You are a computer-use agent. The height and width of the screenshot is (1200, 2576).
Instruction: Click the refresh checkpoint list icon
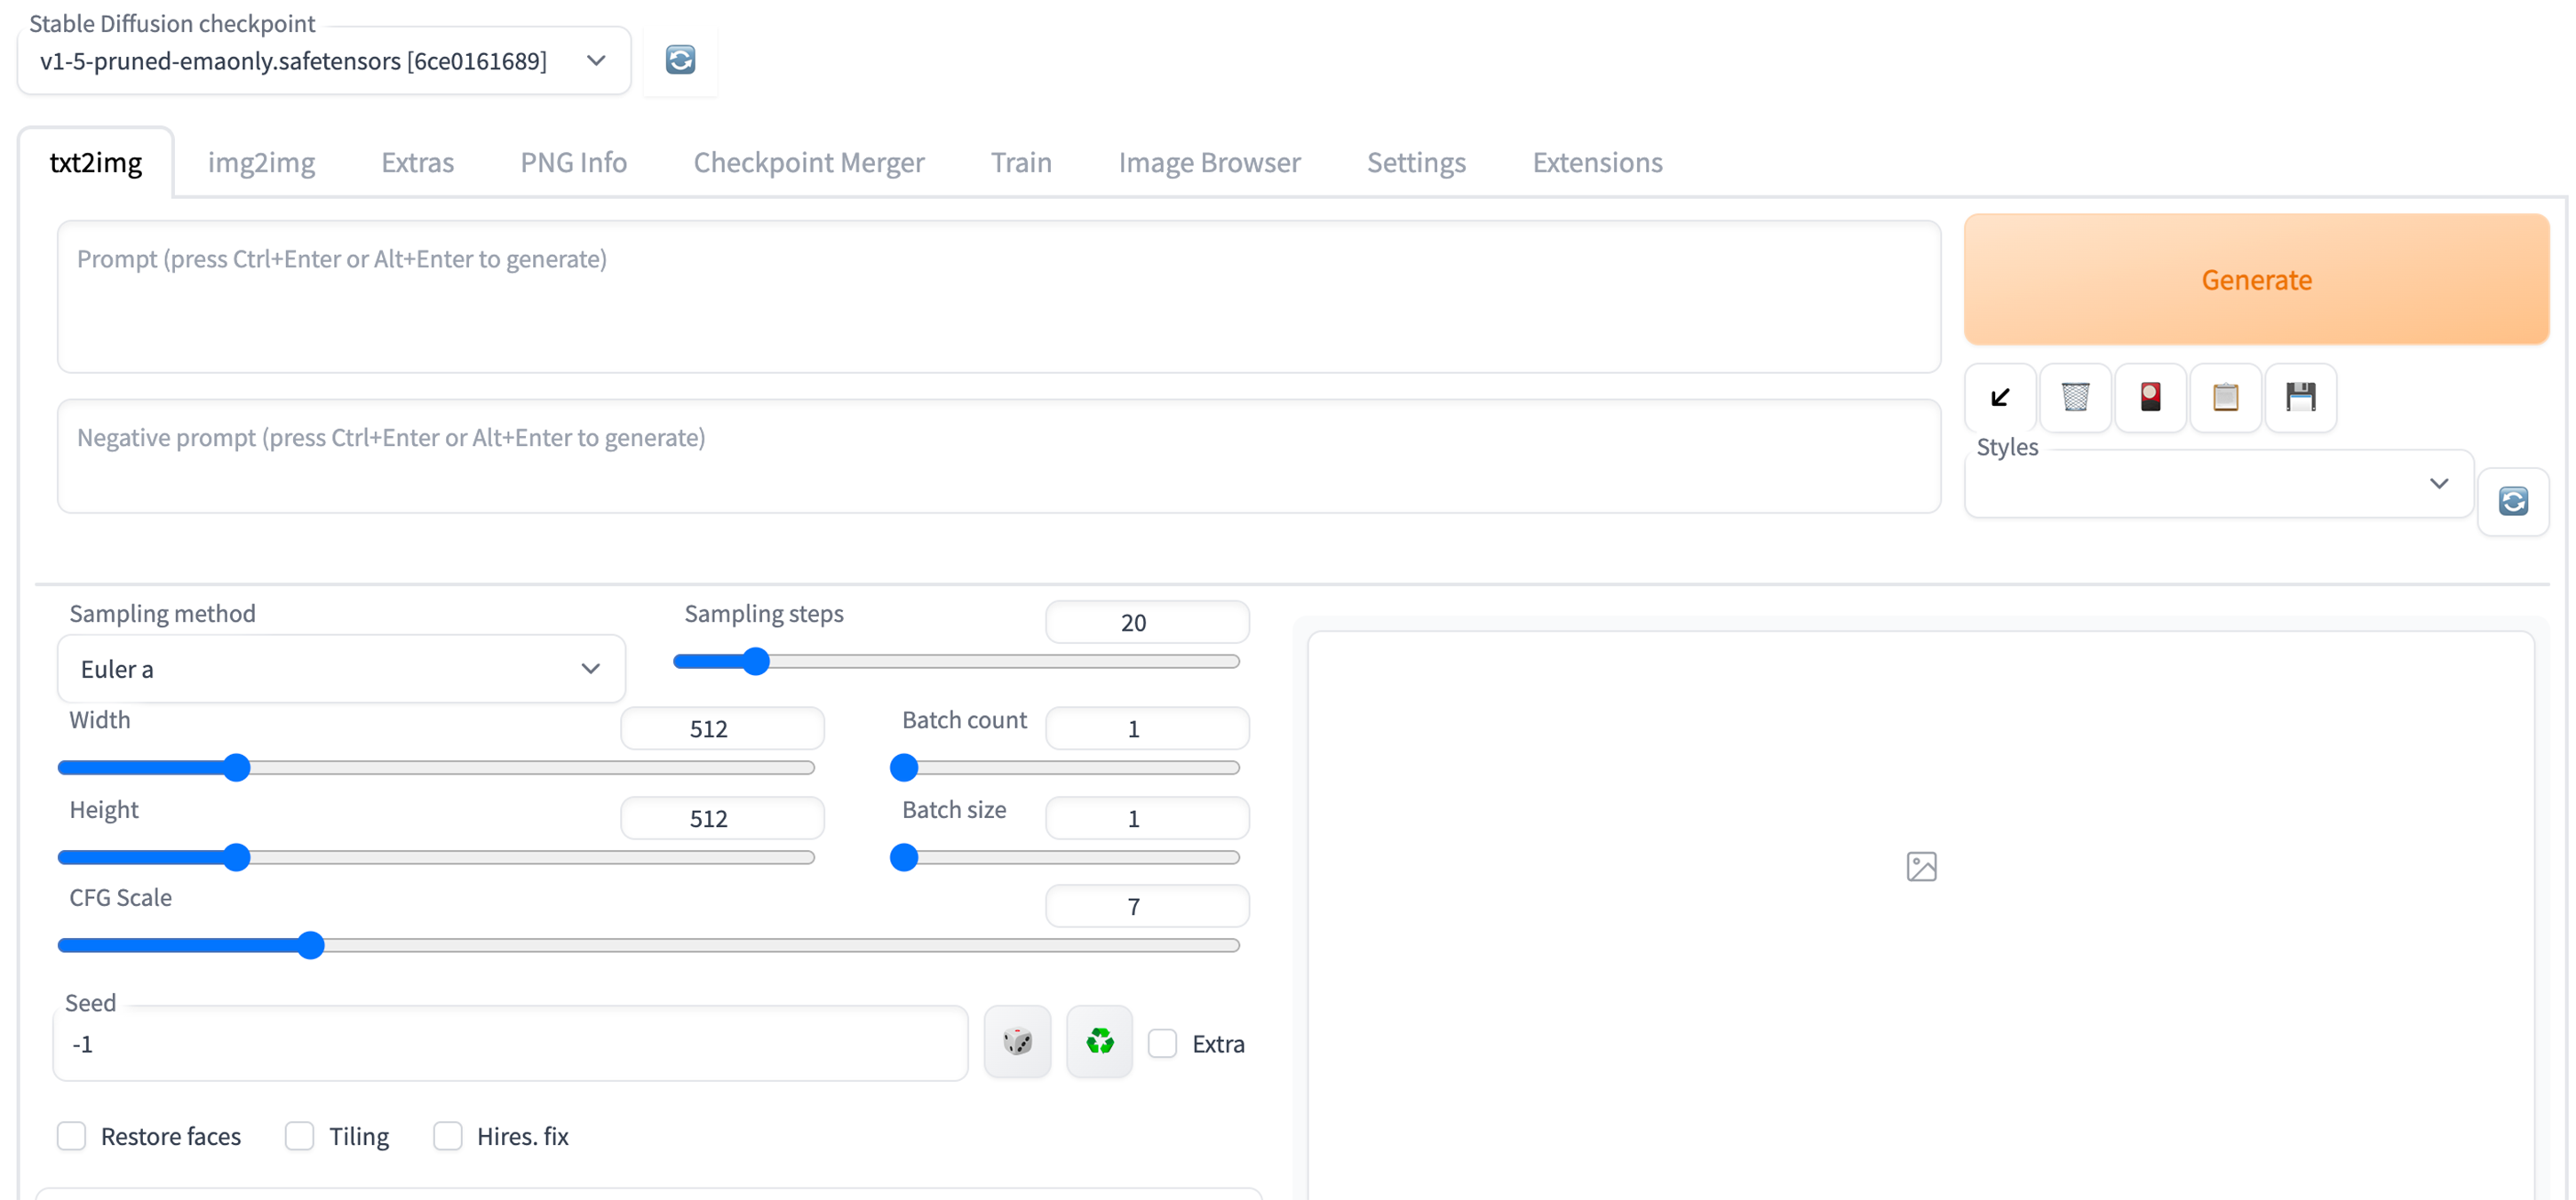pyautogui.click(x=680, y=60)
